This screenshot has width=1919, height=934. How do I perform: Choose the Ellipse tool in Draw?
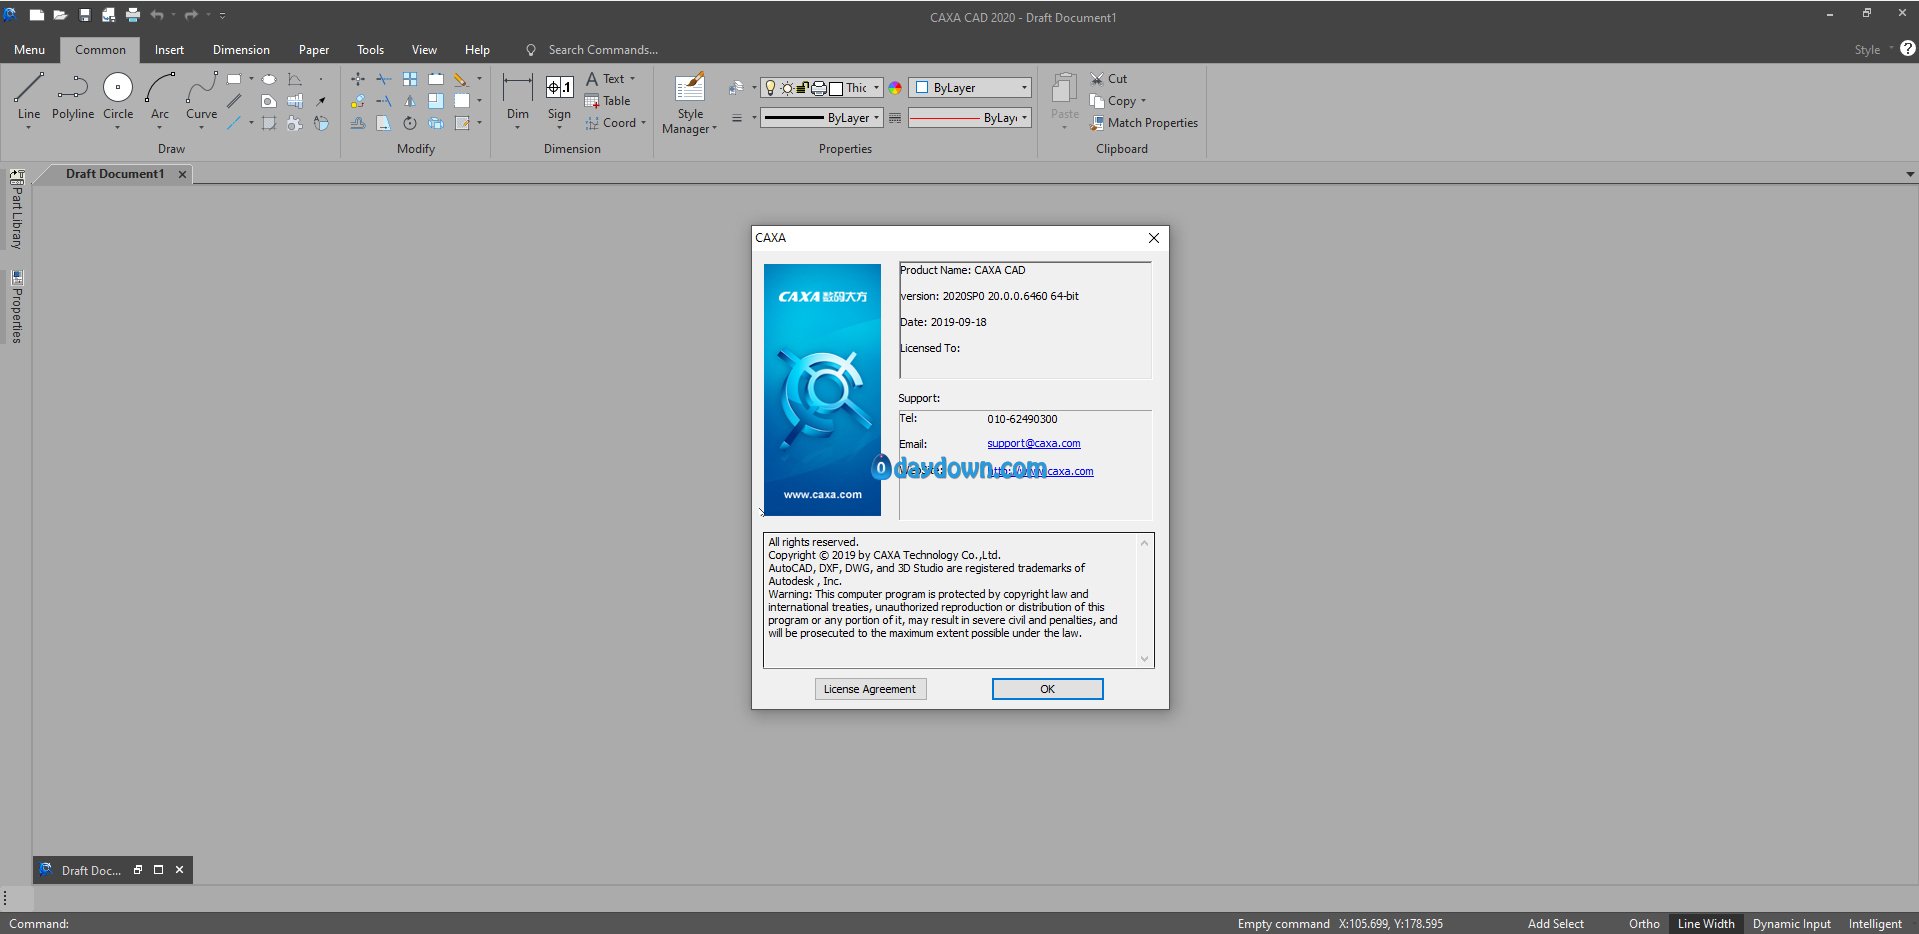[269, 79]
